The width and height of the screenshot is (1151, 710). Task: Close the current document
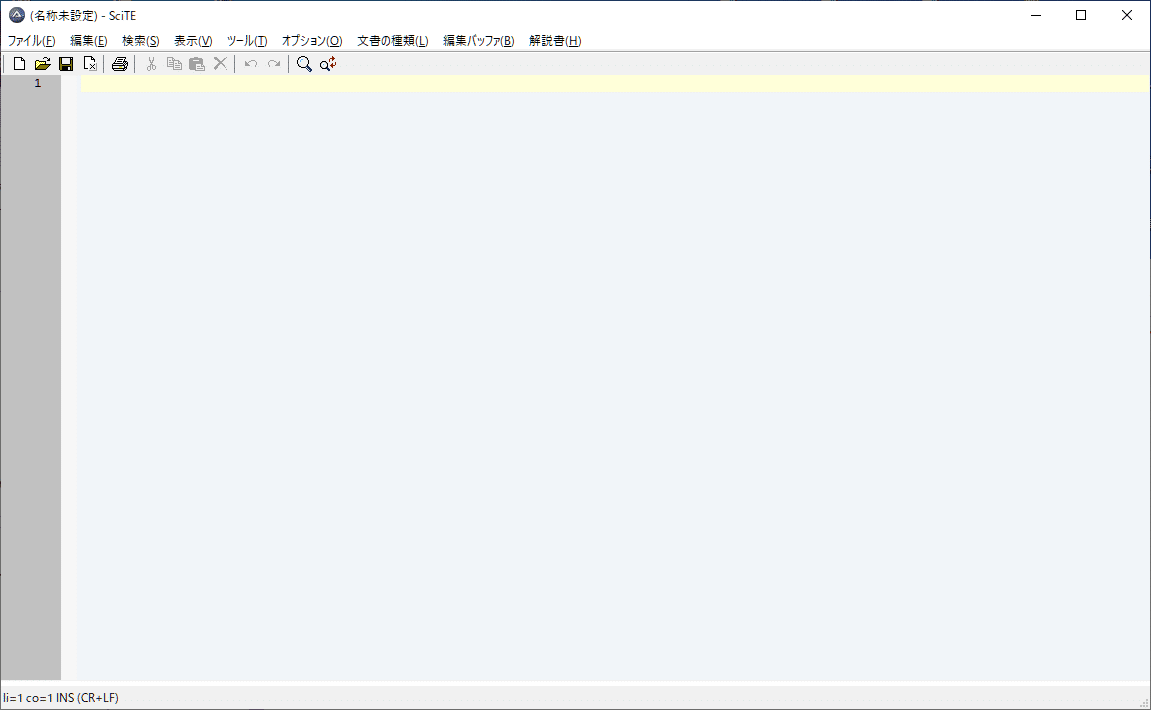(x=90, y=63)
